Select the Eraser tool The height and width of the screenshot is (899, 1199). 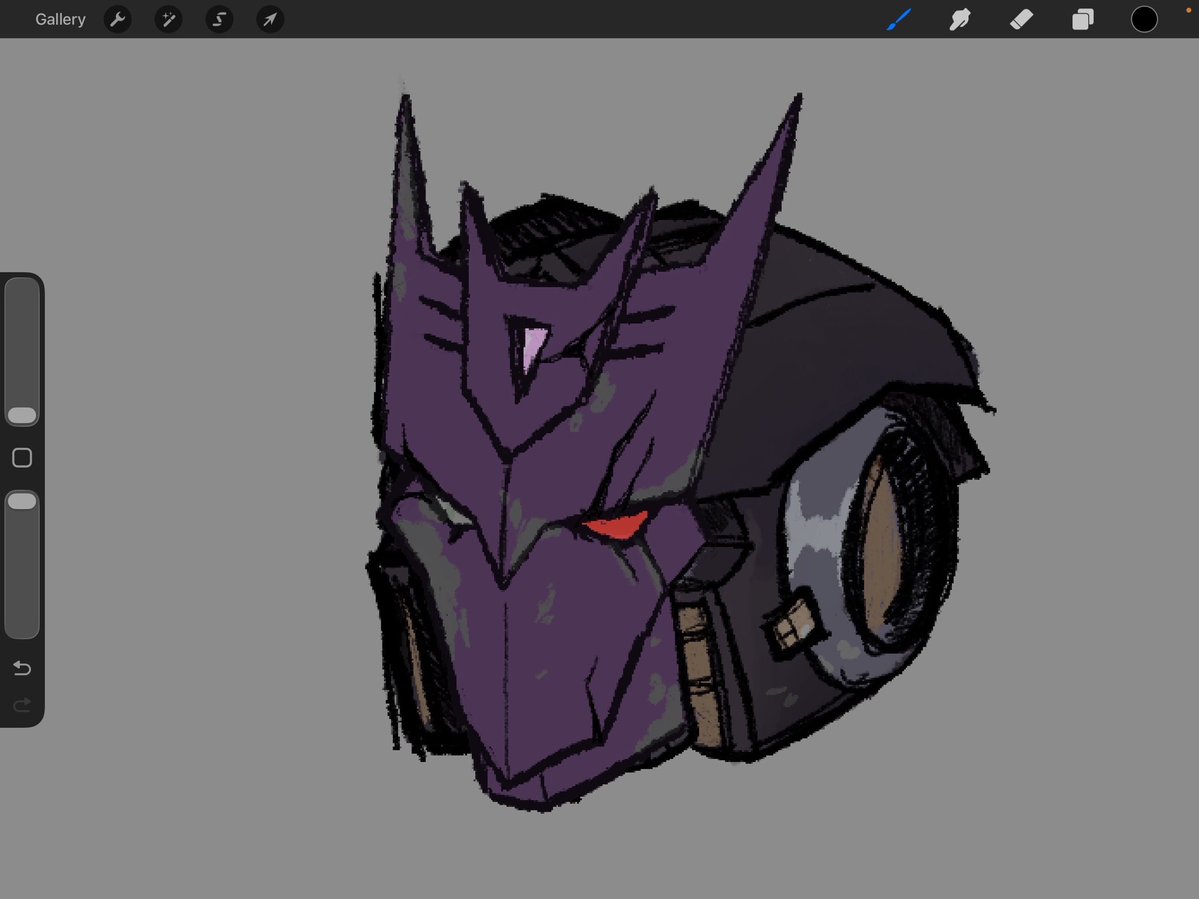coord(1022,19)
